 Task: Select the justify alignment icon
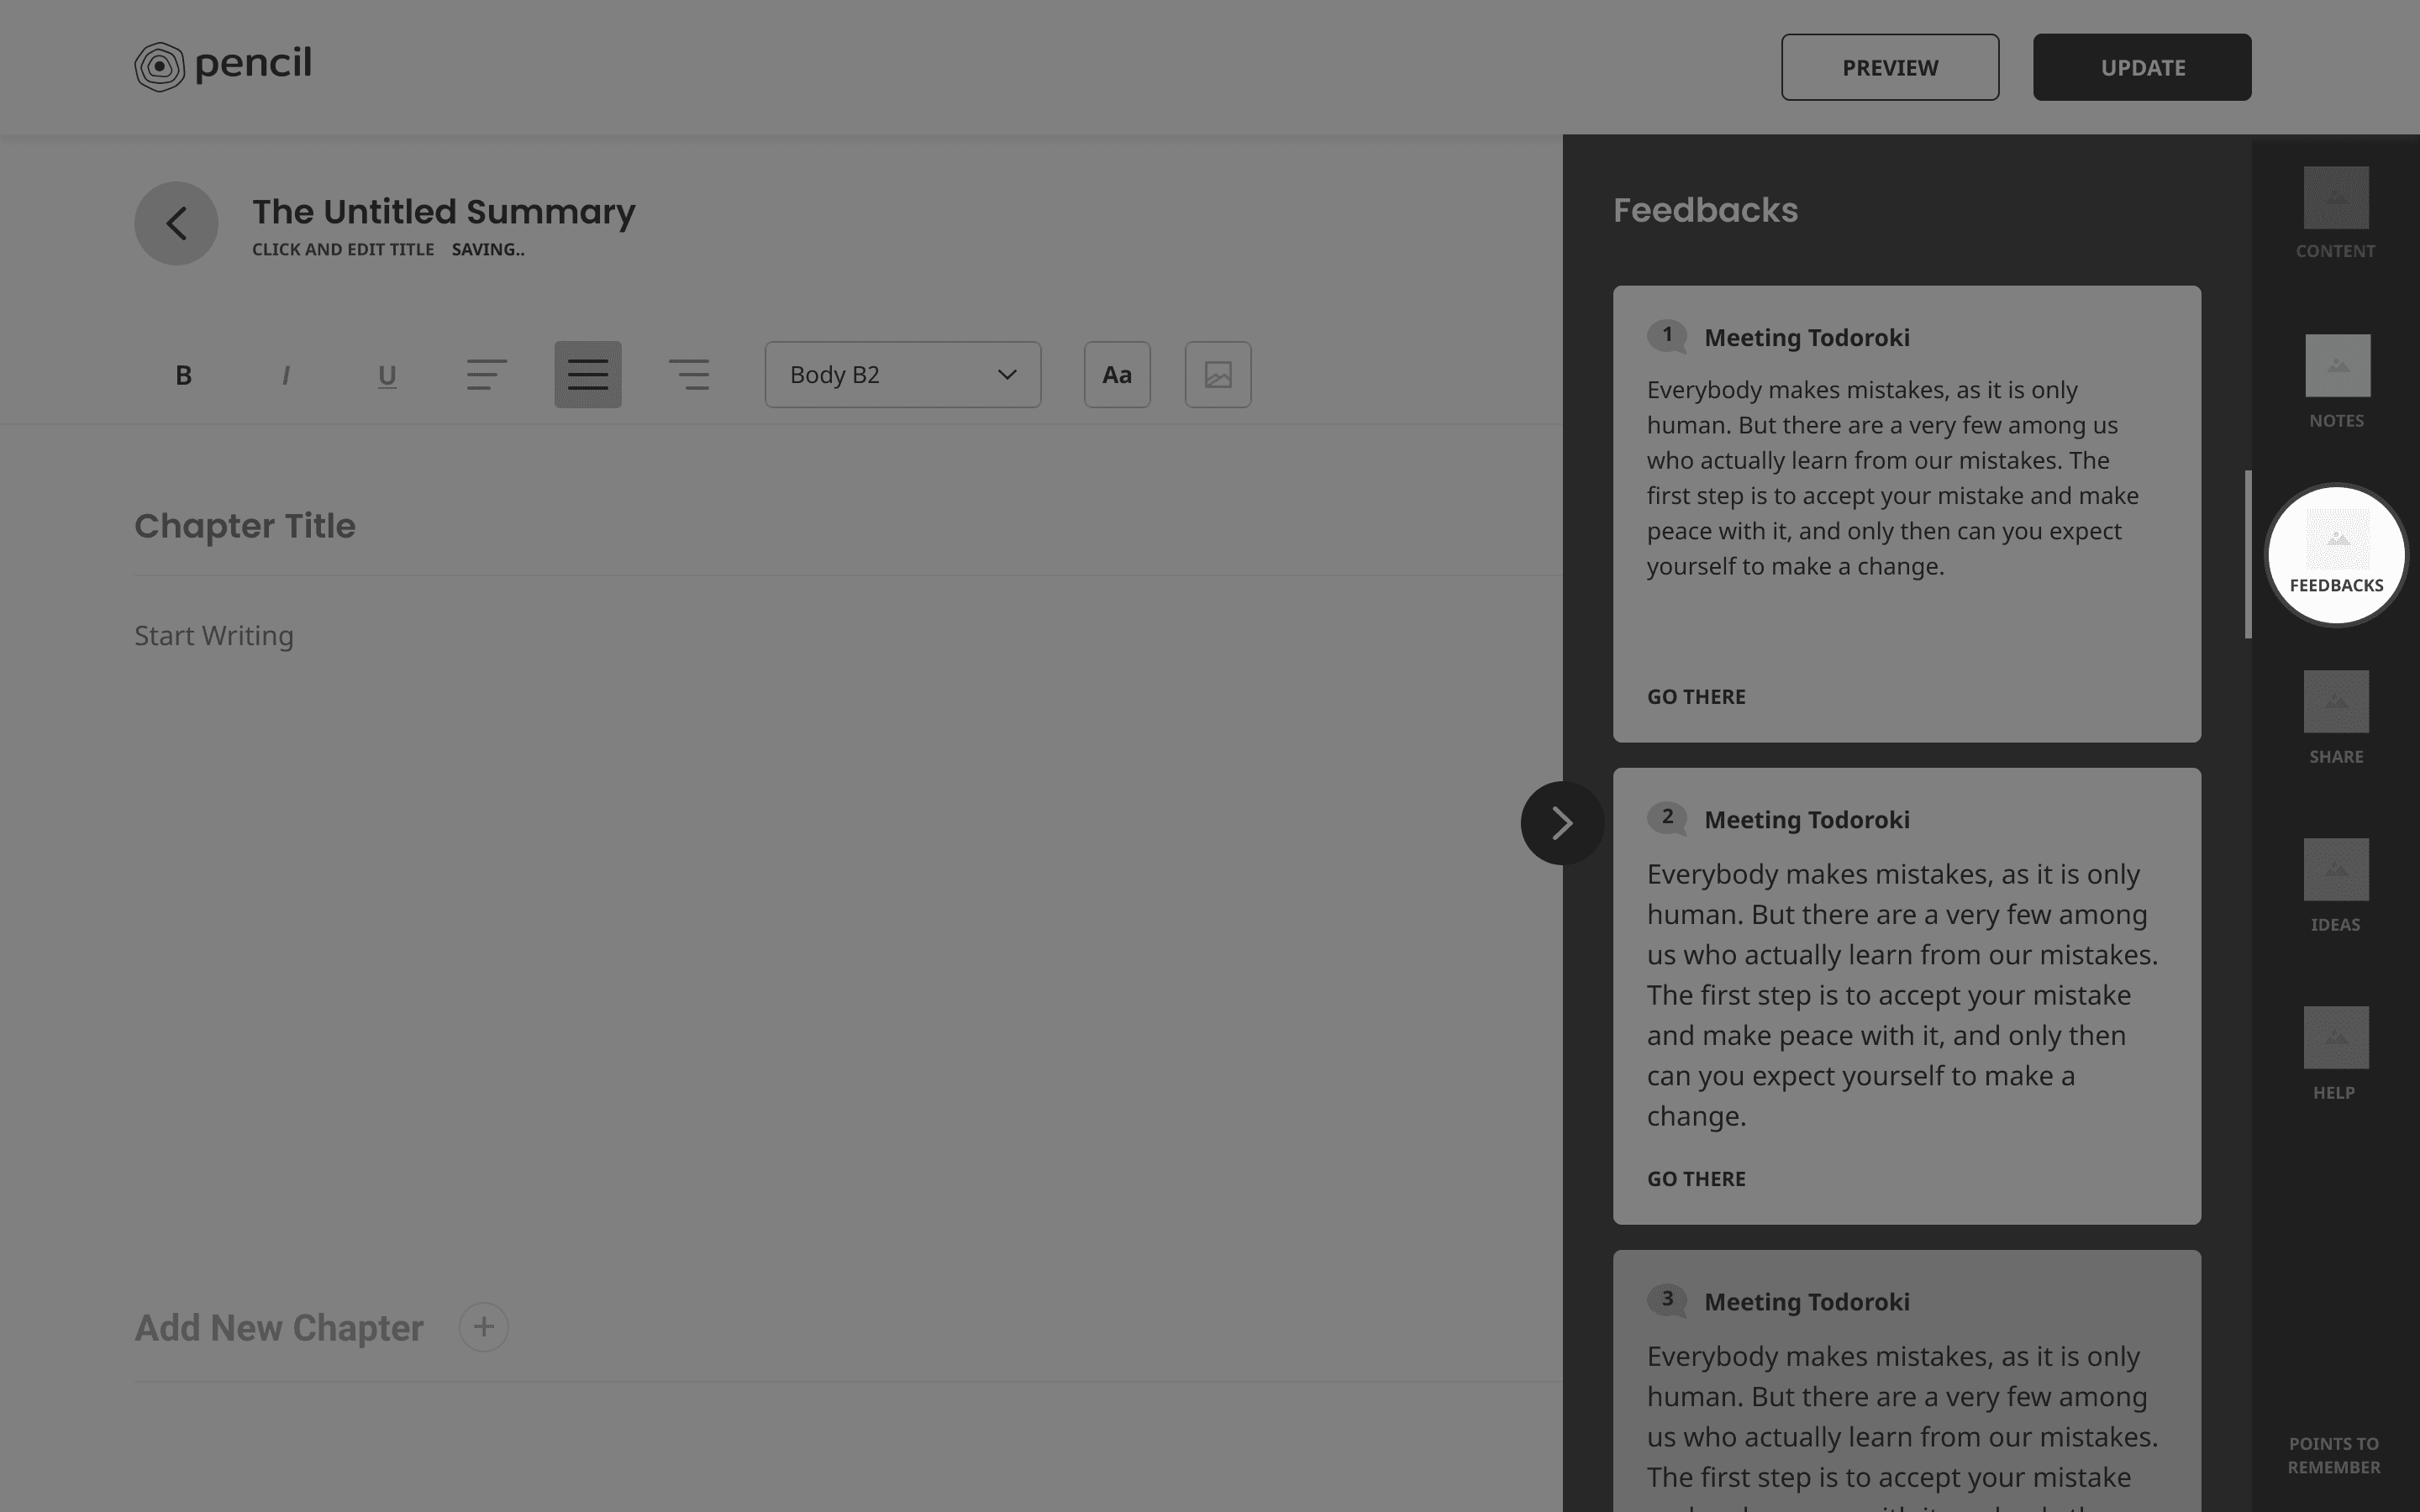588,375
